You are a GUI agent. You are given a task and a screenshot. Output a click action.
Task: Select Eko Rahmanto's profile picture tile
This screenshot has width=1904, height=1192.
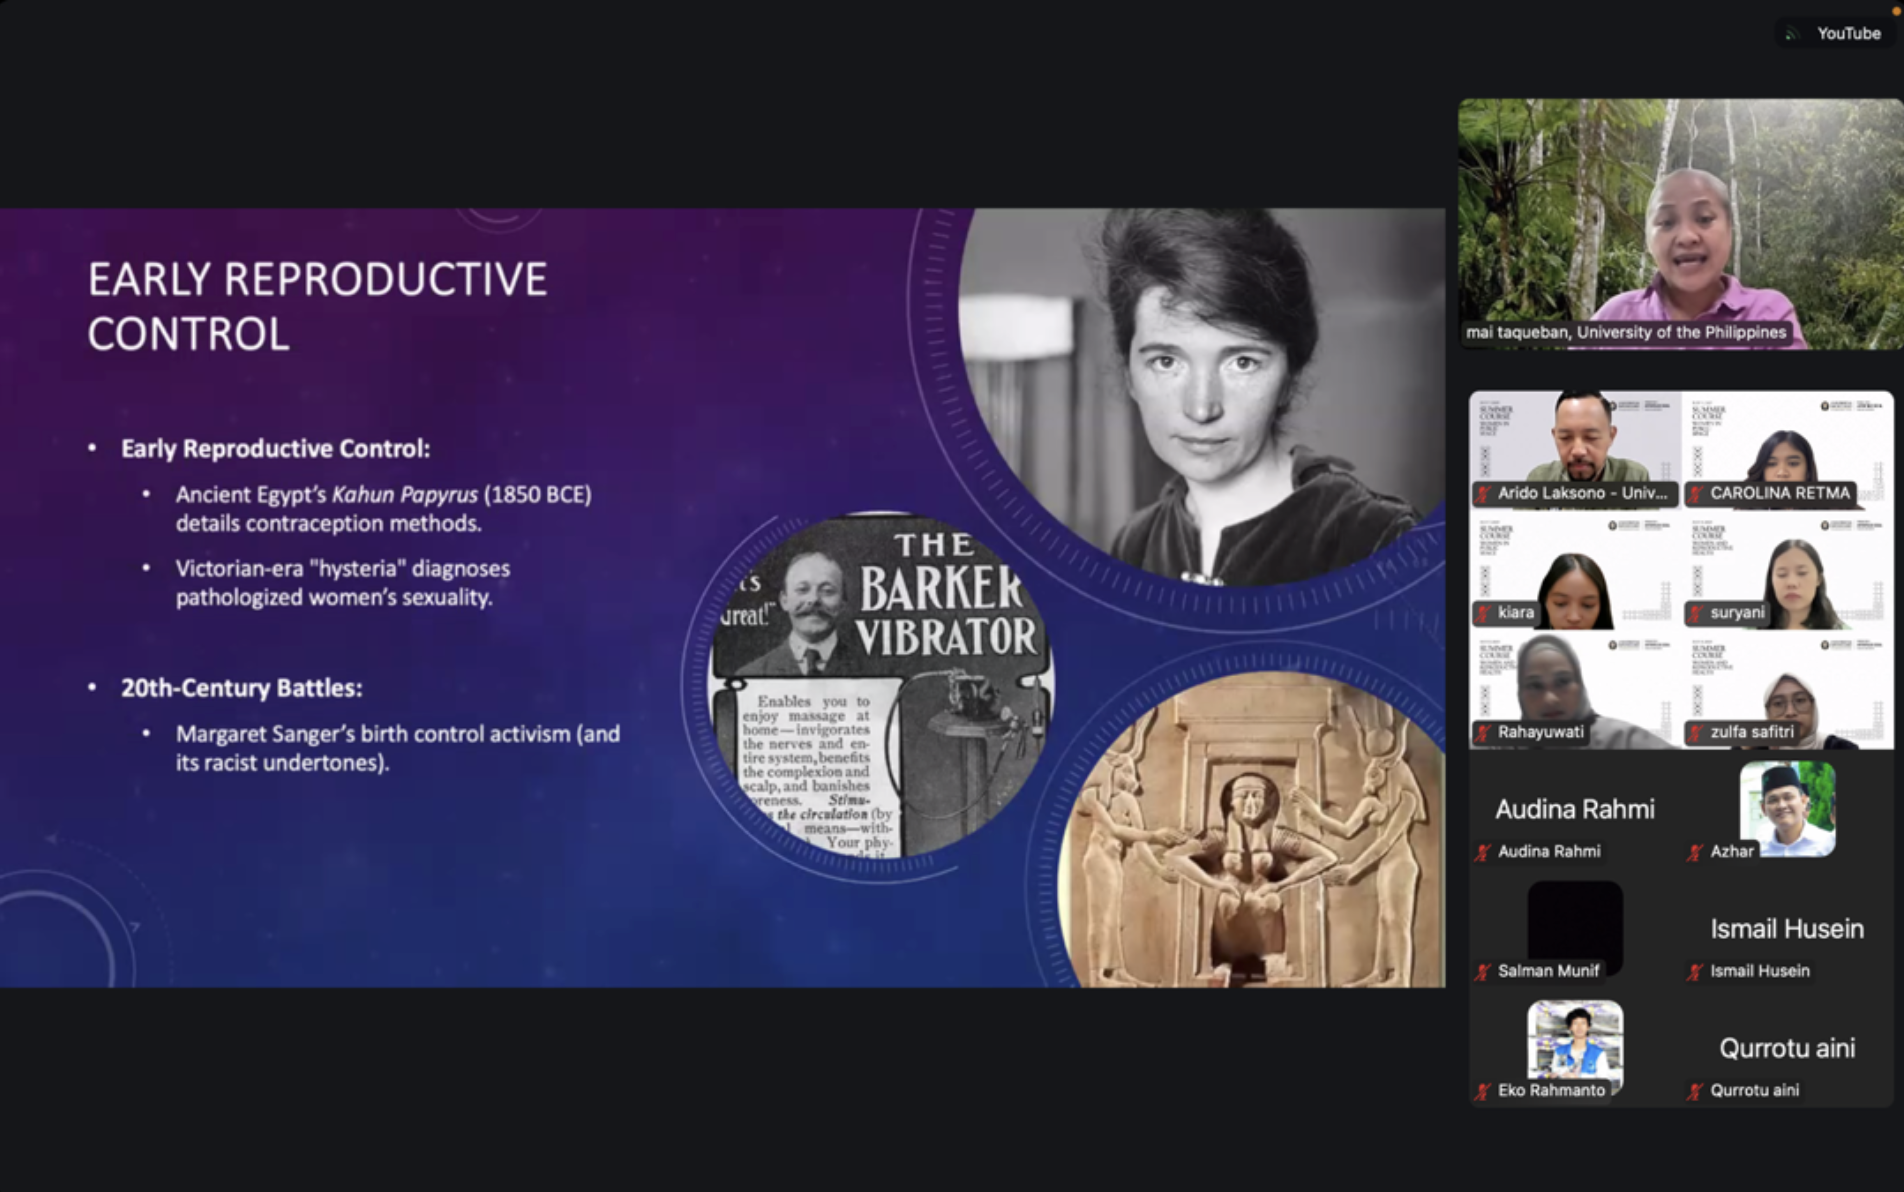coord(1575,1043)
